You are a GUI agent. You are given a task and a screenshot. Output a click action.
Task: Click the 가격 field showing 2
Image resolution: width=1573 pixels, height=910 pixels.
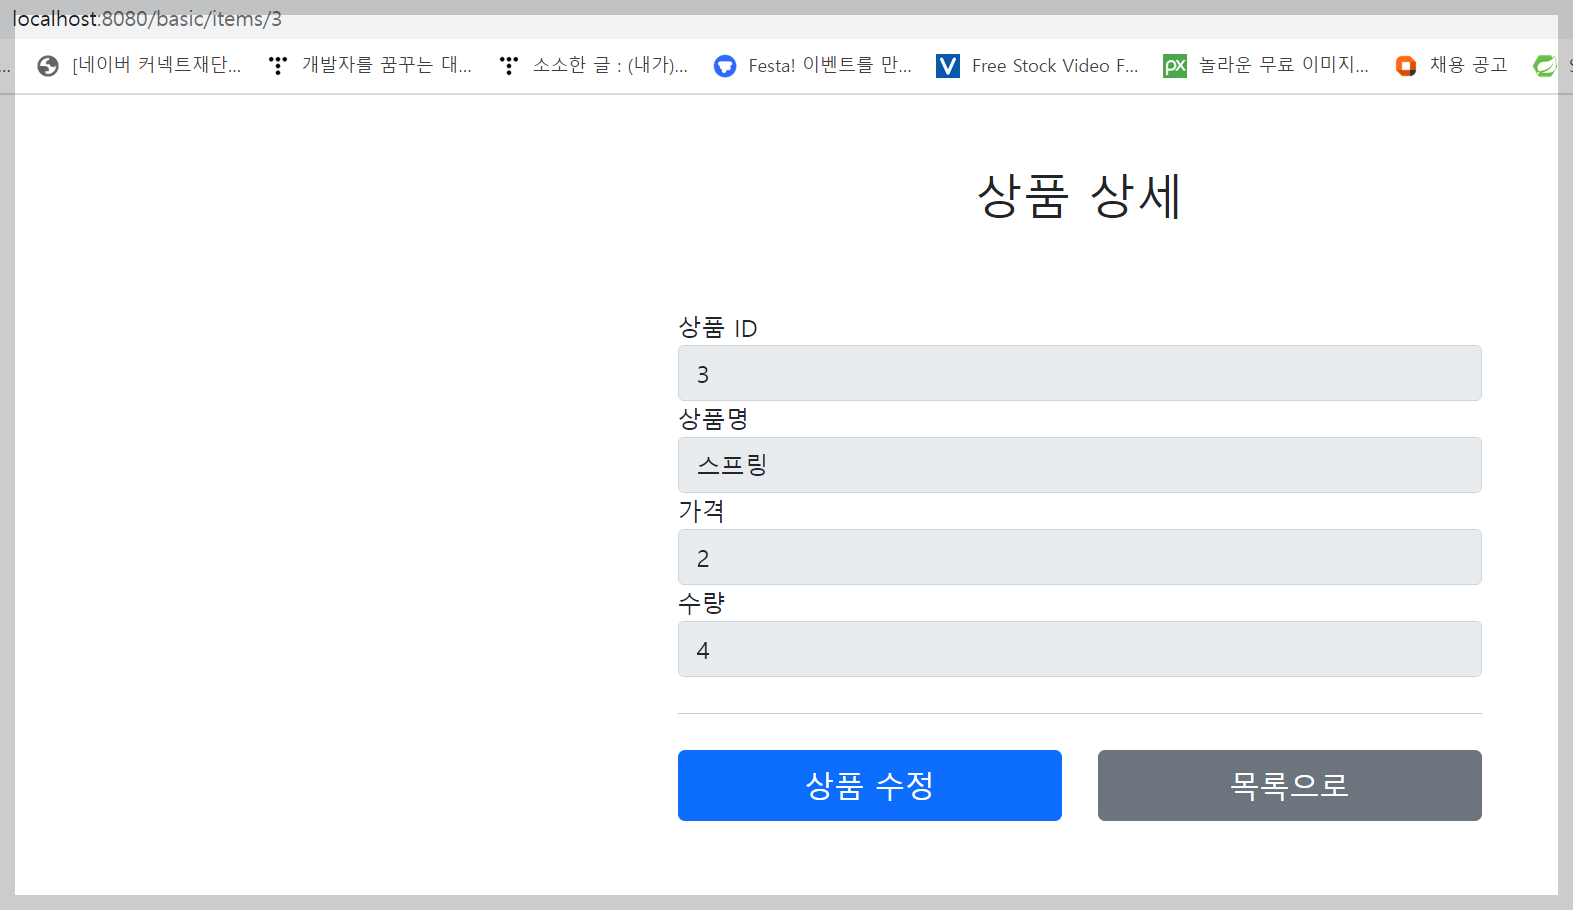(x=1080, y=557)
